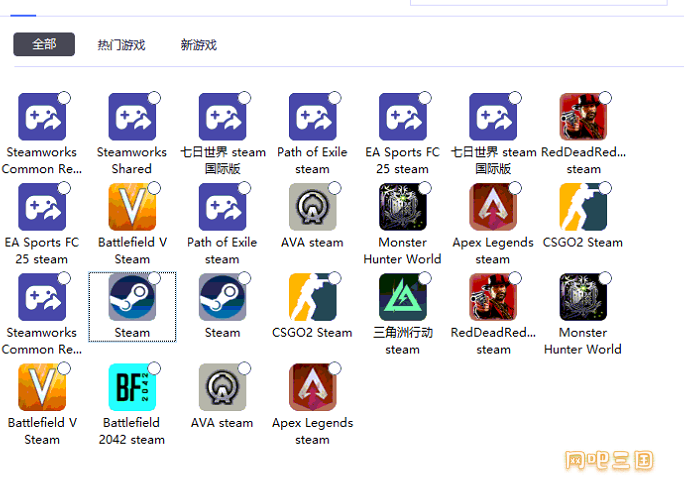This screenshot has height=485, width=684.
Task: Click Steamworks Common Re... icon in top row
Action: pos(42,117)
